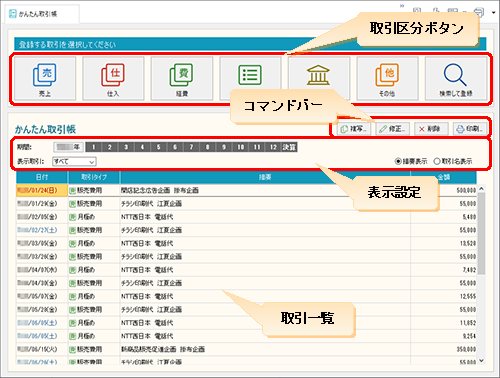Choose the 売上 transaction button
The height and width of the screenshot is (378, 500).
[x=45, y=78]
